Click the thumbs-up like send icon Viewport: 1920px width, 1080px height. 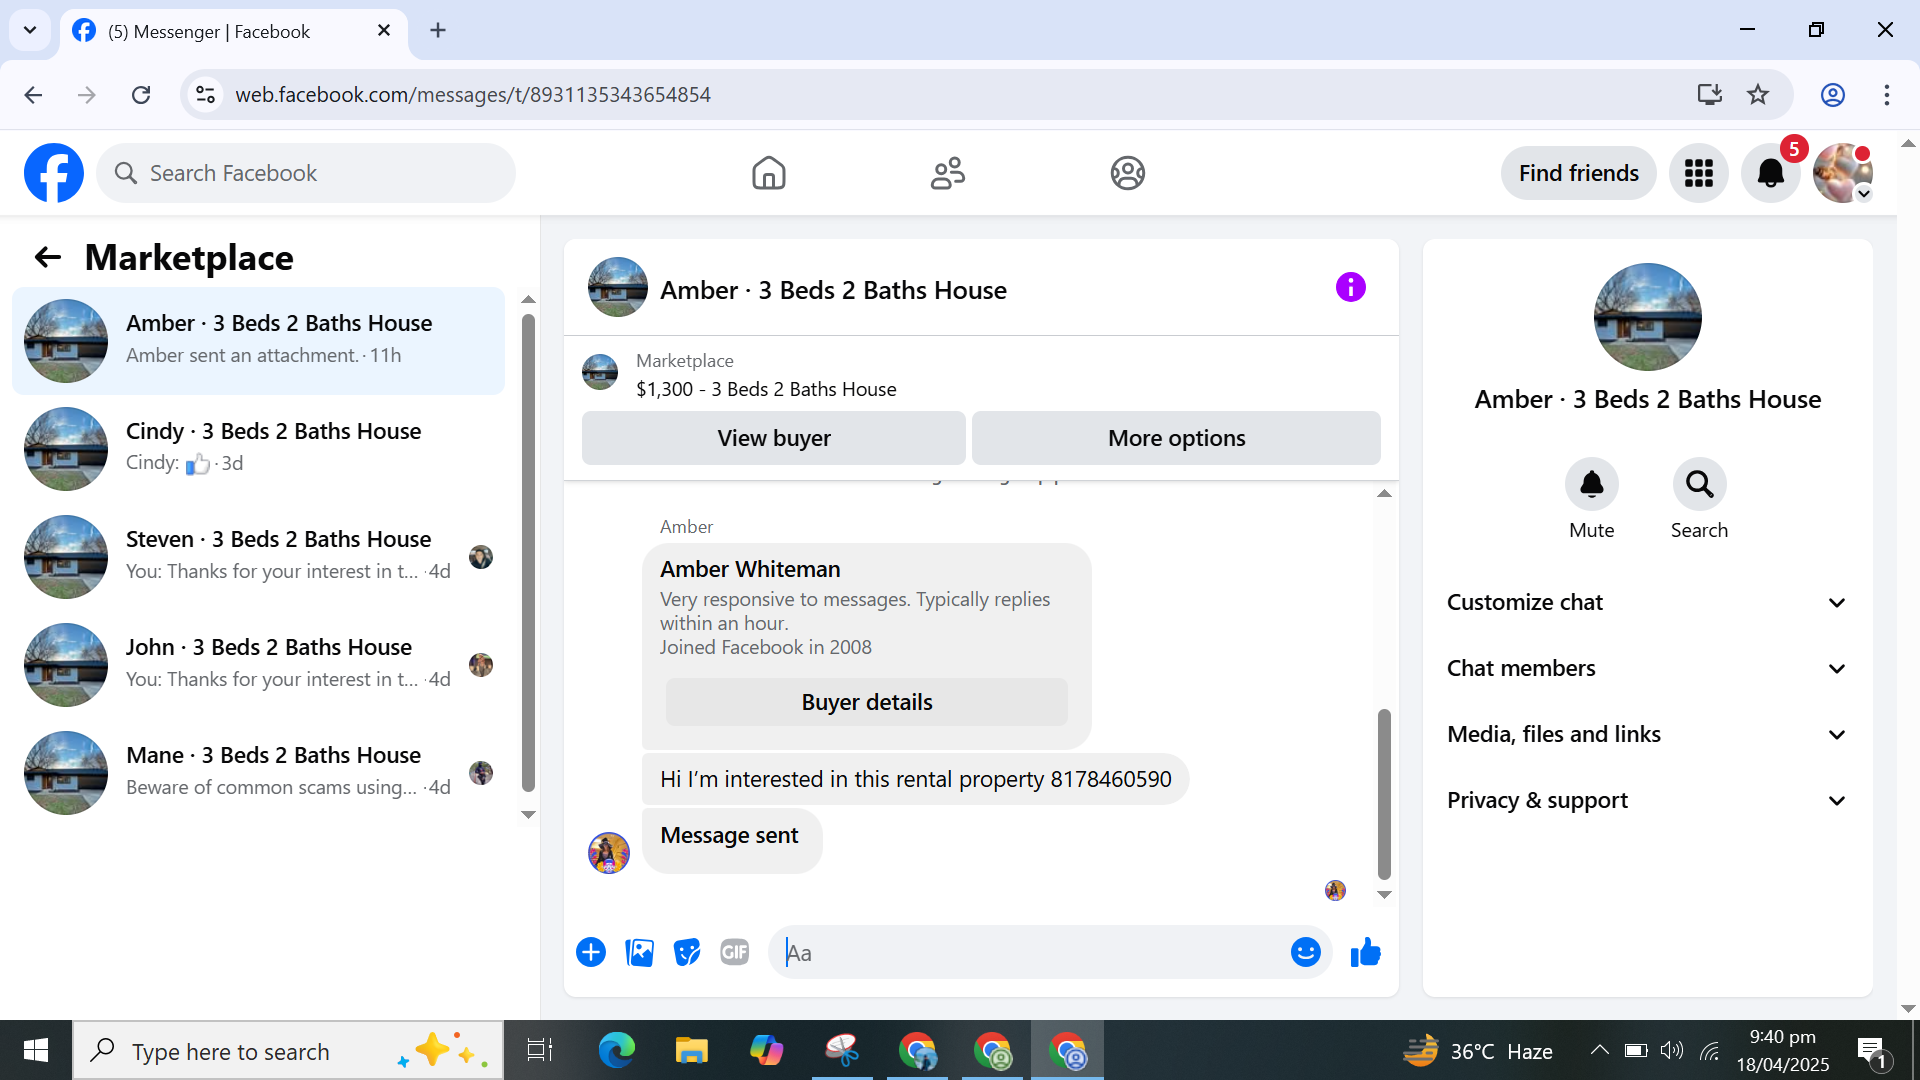(1365, 953)
